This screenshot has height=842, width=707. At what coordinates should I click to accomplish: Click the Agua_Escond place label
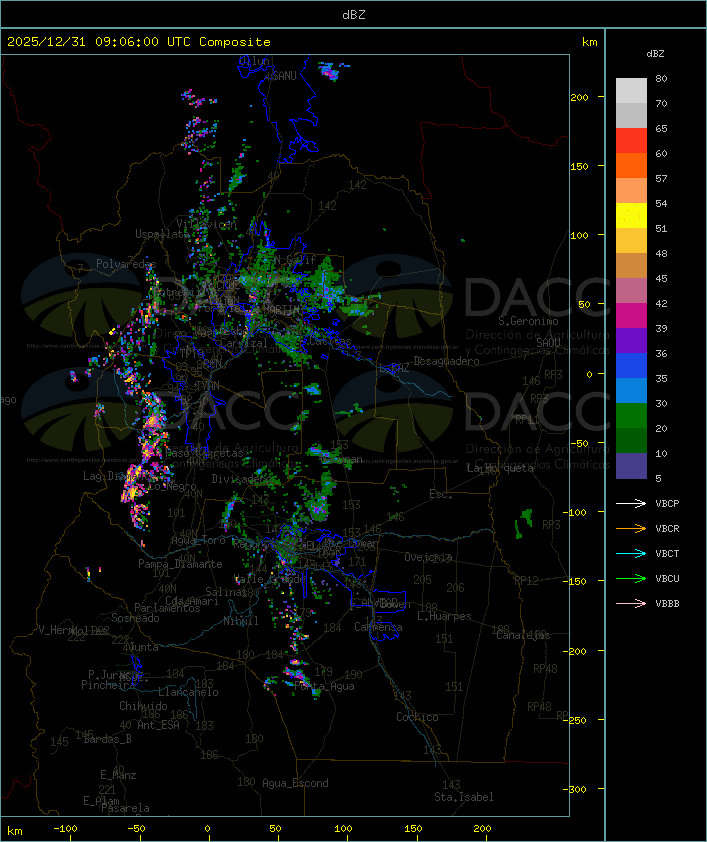tap(295, 783)
